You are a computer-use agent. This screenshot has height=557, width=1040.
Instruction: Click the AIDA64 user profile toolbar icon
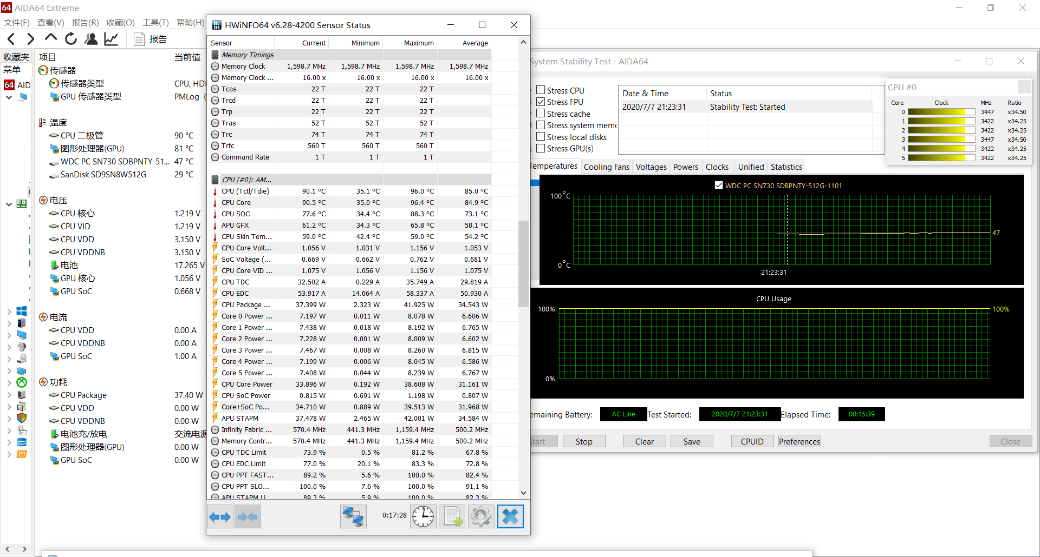(91, 39)
